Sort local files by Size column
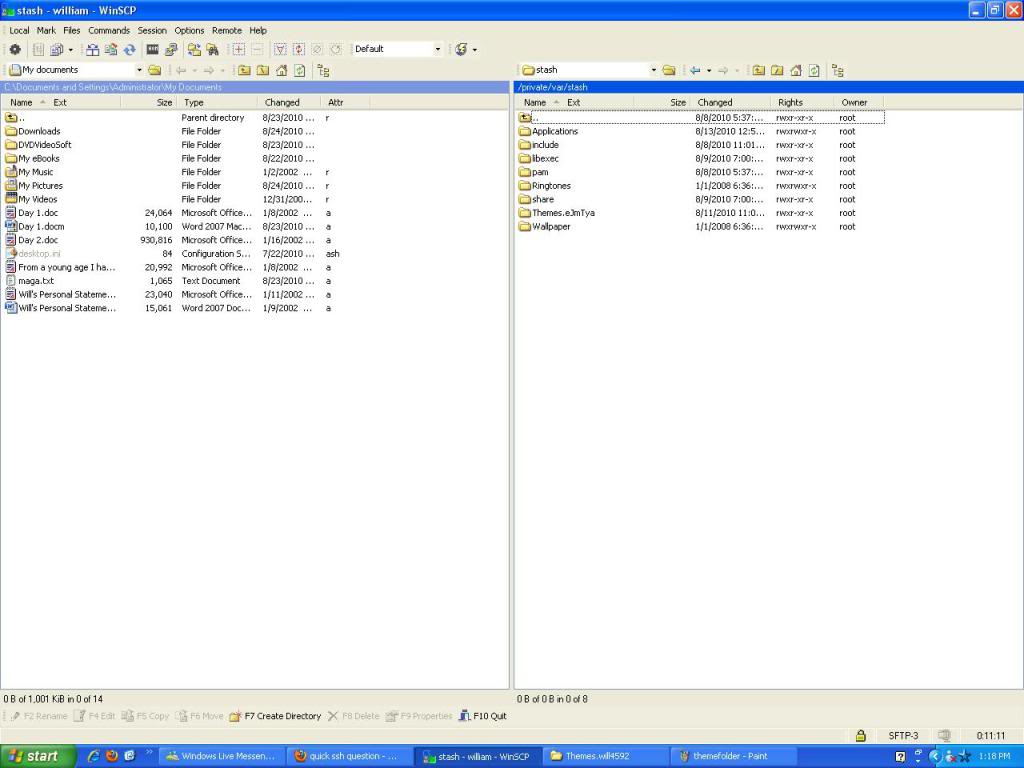This screenshot has height=768, width=1024. click(148, 103)
